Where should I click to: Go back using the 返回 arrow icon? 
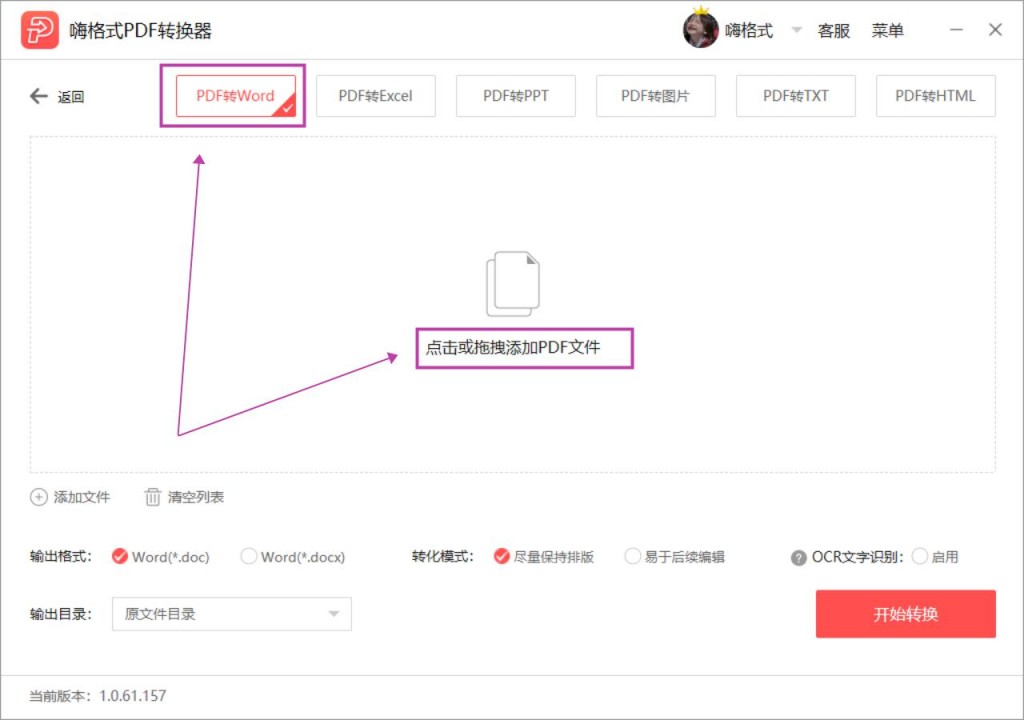click(x=39, y=96)
